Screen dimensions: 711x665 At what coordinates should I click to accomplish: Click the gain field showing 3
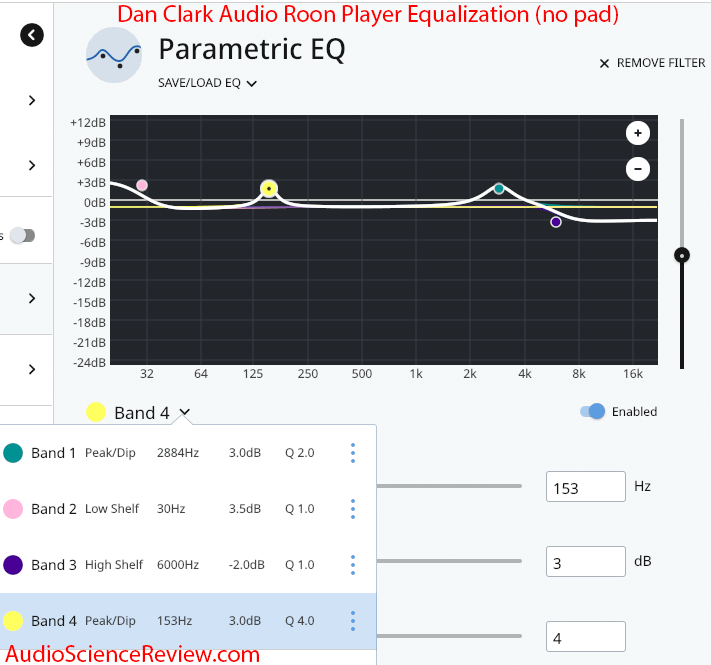point(585,561)
